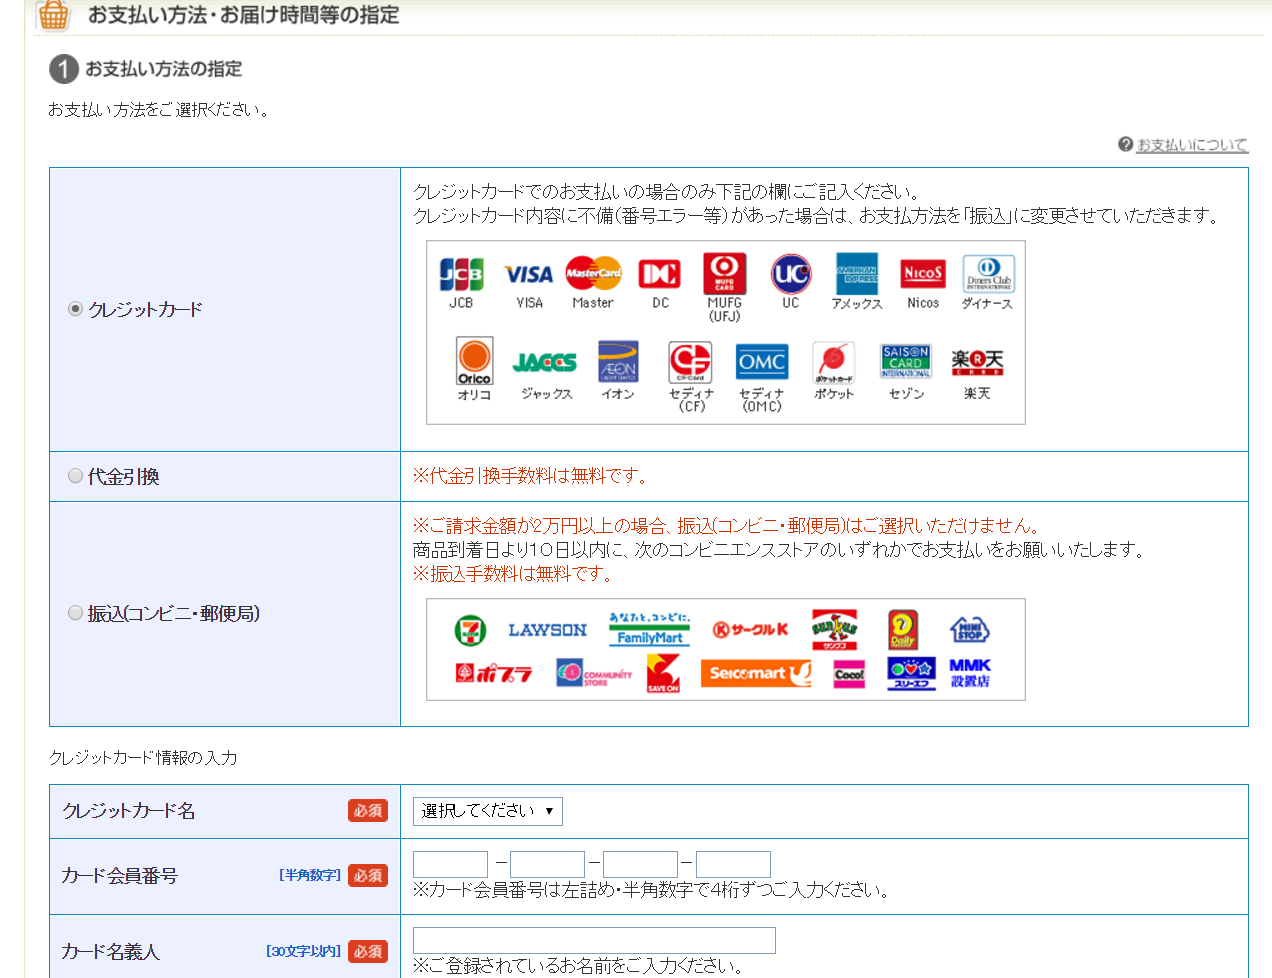Click the JACCS card logo
The image size is (1272, 978).
coord(545,362)
